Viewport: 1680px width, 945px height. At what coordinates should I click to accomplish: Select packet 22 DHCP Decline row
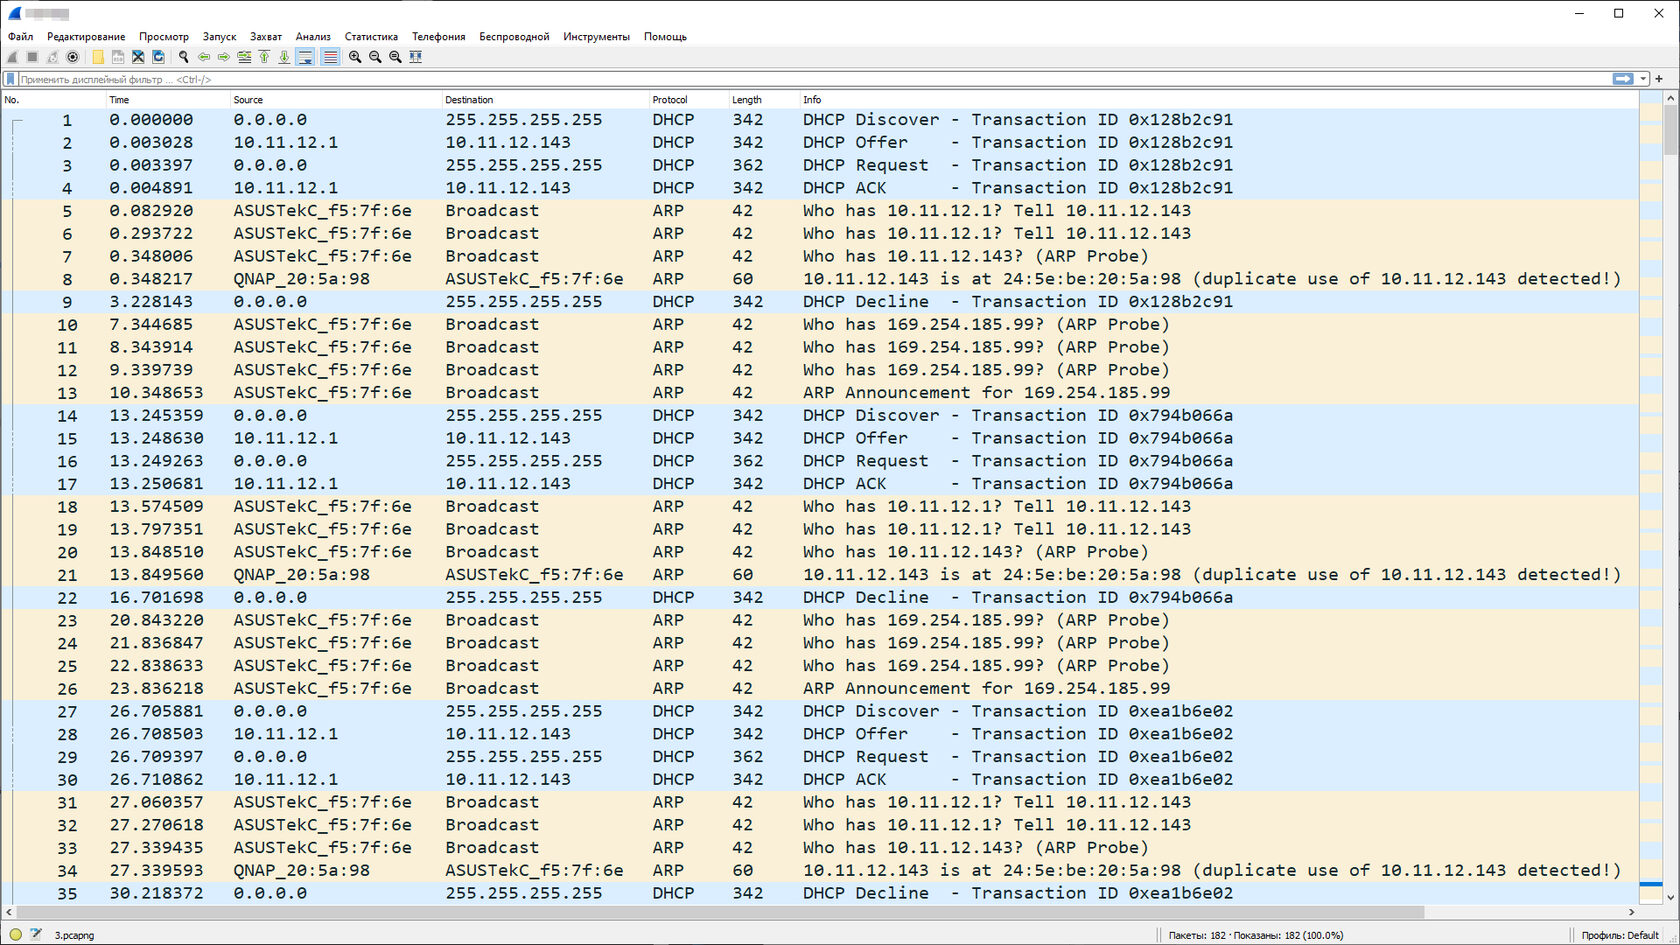click(x=820, y=598)
